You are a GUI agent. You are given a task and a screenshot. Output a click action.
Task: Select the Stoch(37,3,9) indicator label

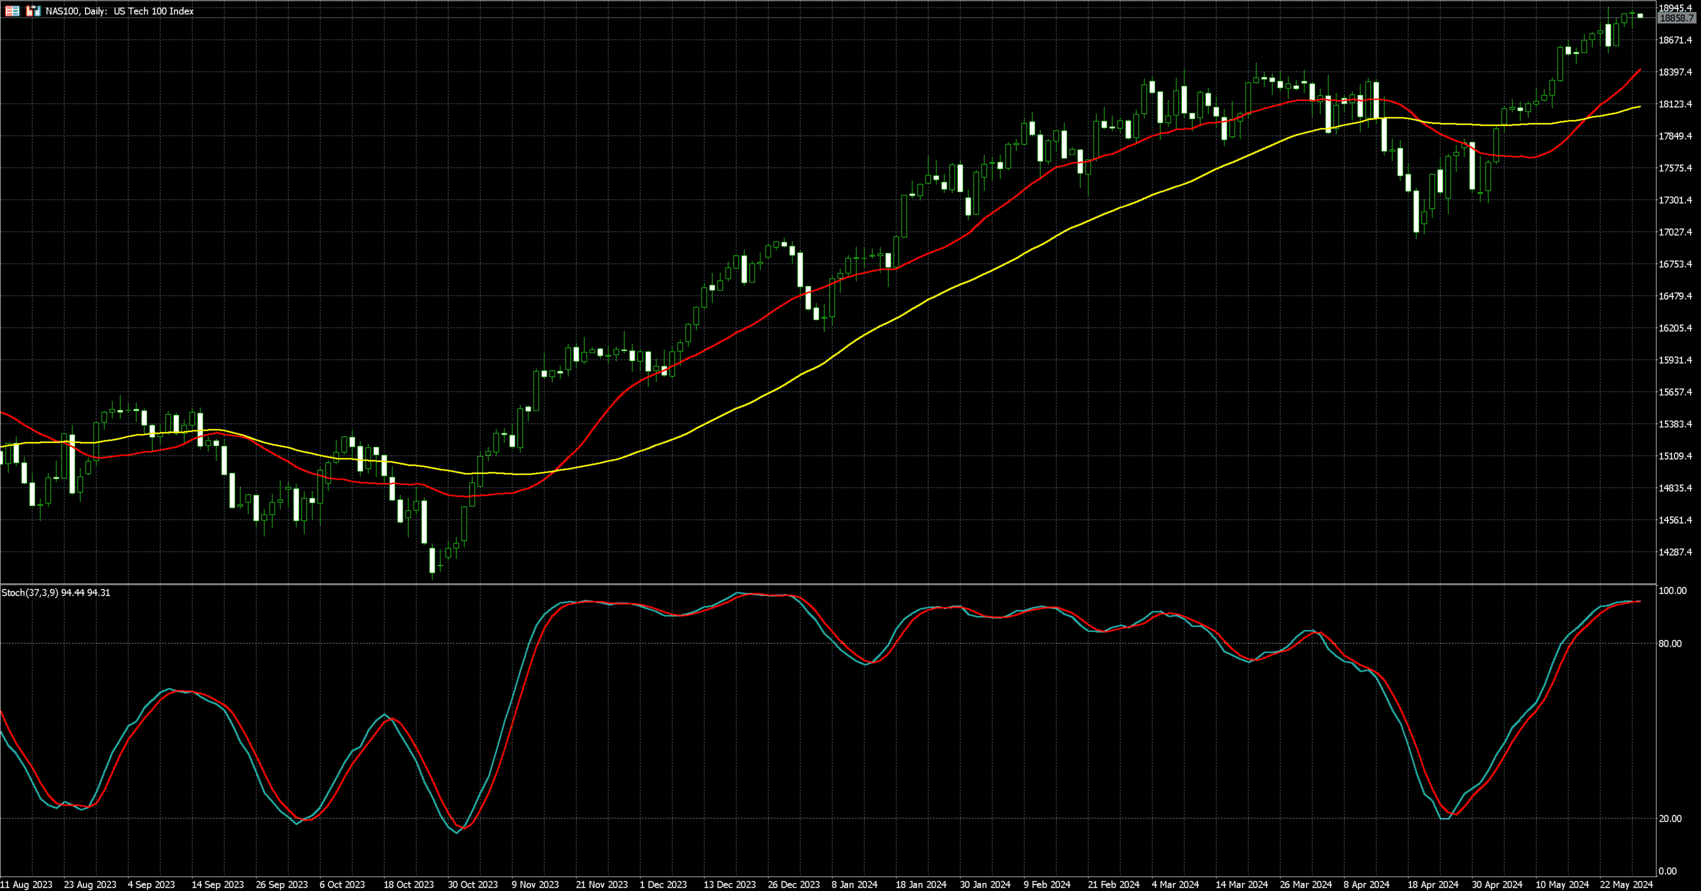[x=56, y=593]
